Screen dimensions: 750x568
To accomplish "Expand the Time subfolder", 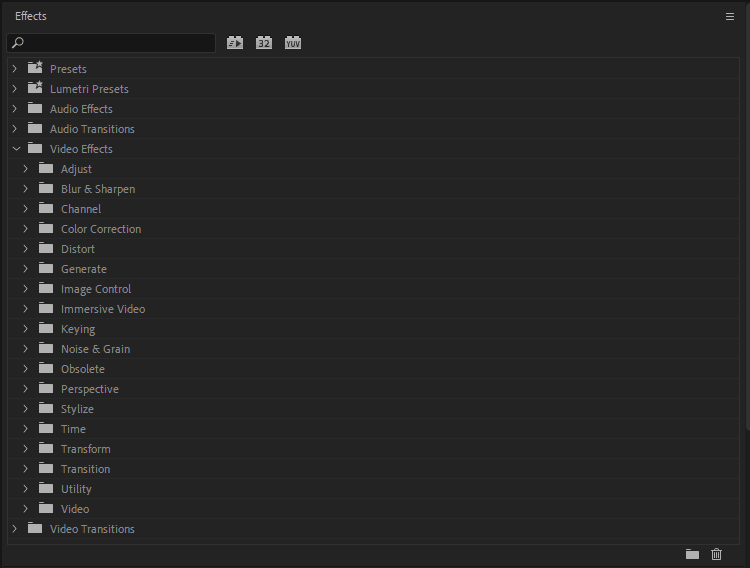I will coord(25,429).
